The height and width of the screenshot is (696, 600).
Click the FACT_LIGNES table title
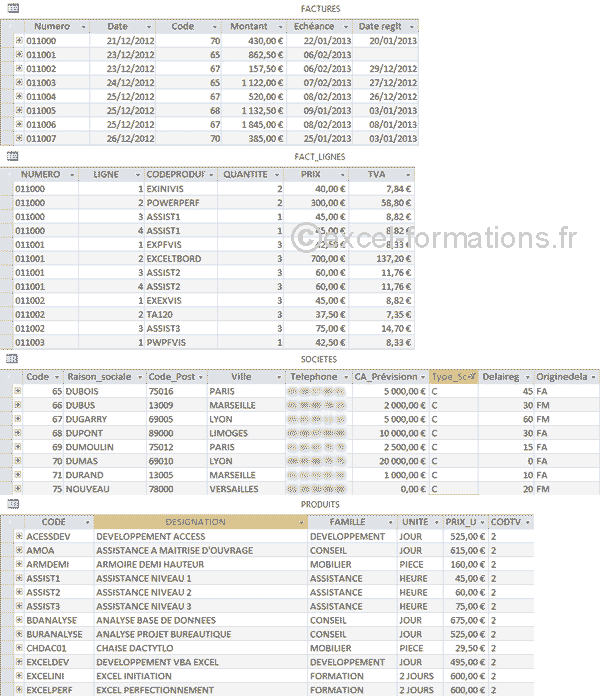320,157
